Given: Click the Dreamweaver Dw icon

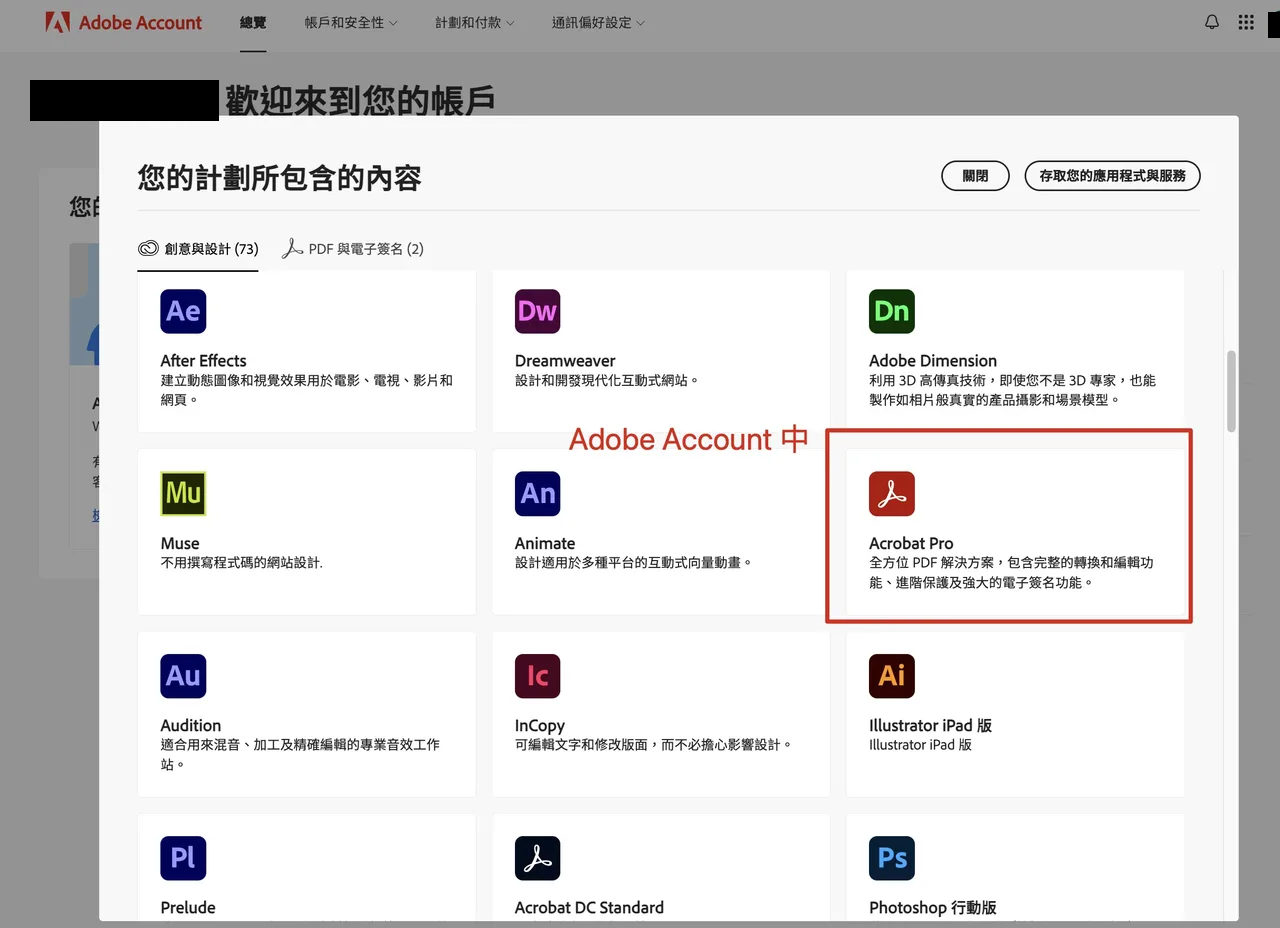Looking at the screenshot, I should (x=537, y=311).
